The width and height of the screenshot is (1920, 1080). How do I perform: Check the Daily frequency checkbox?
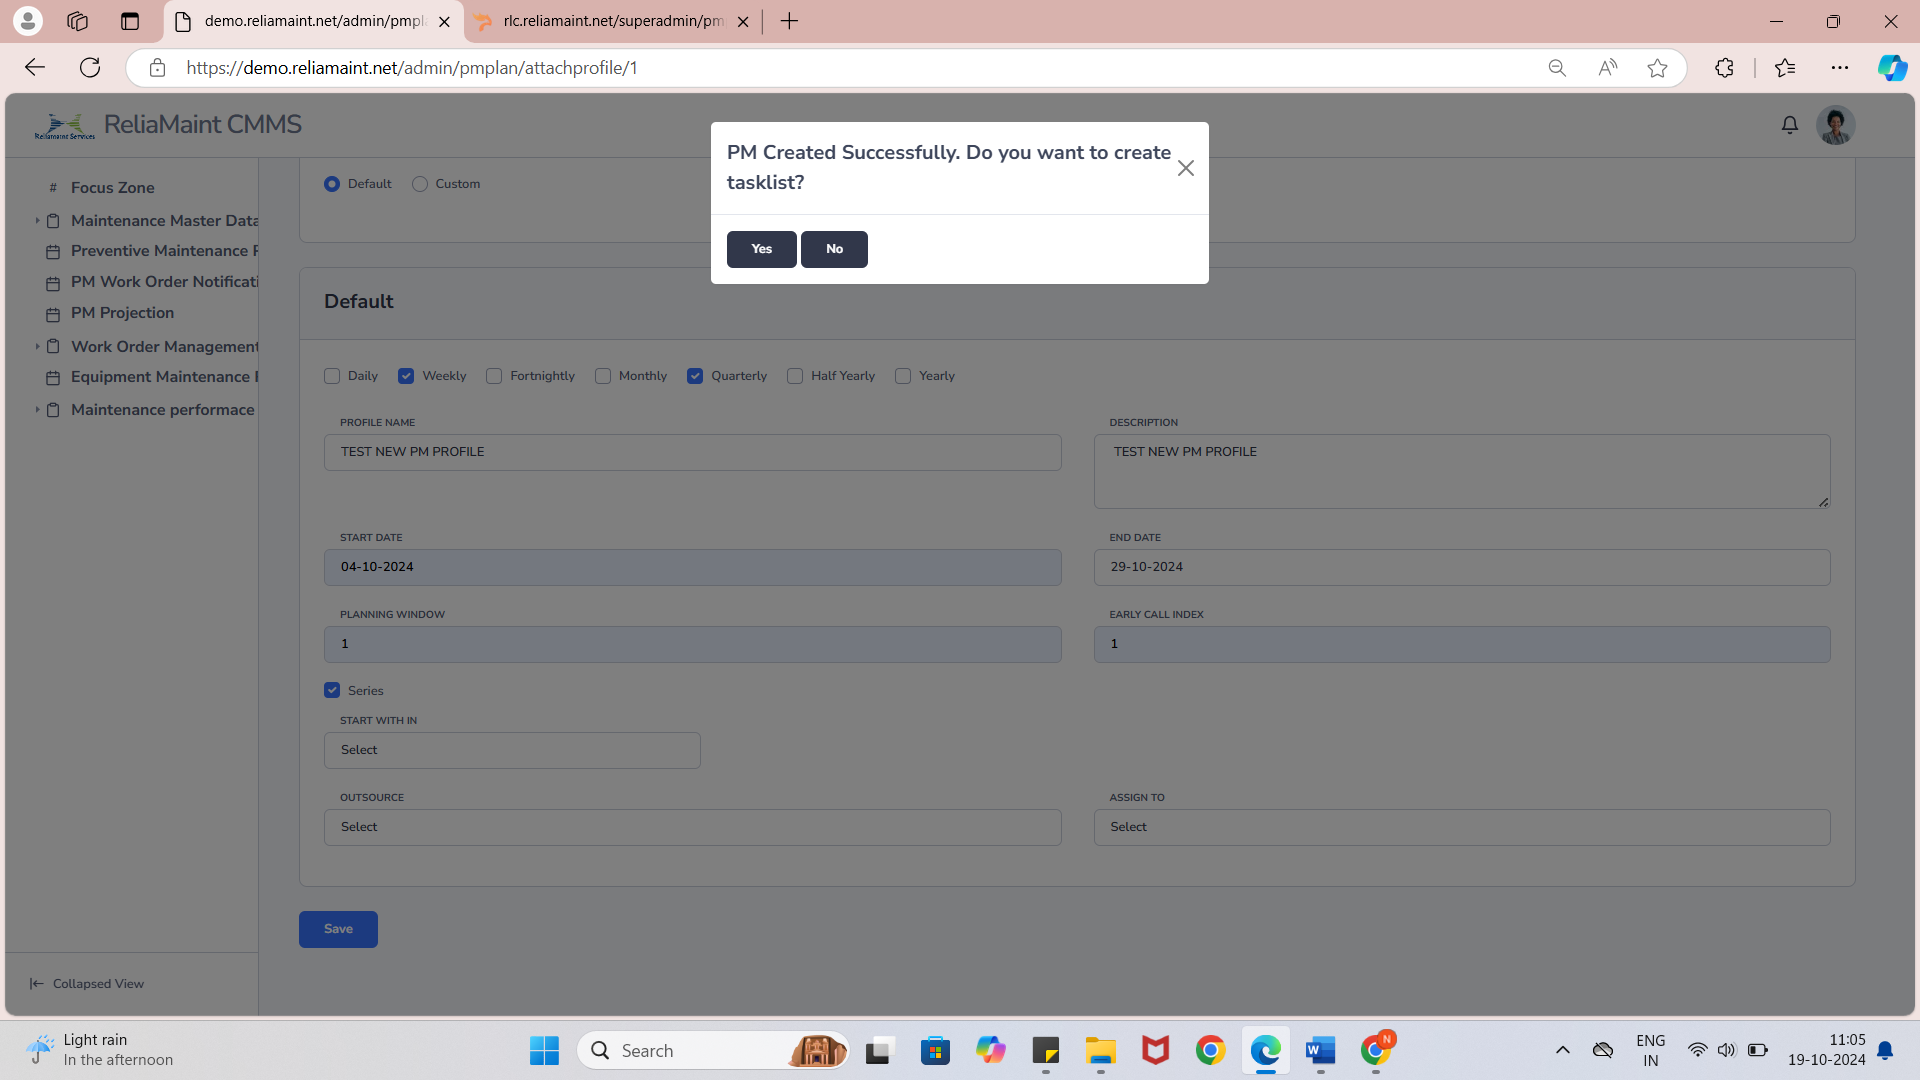tap(332, 376)
